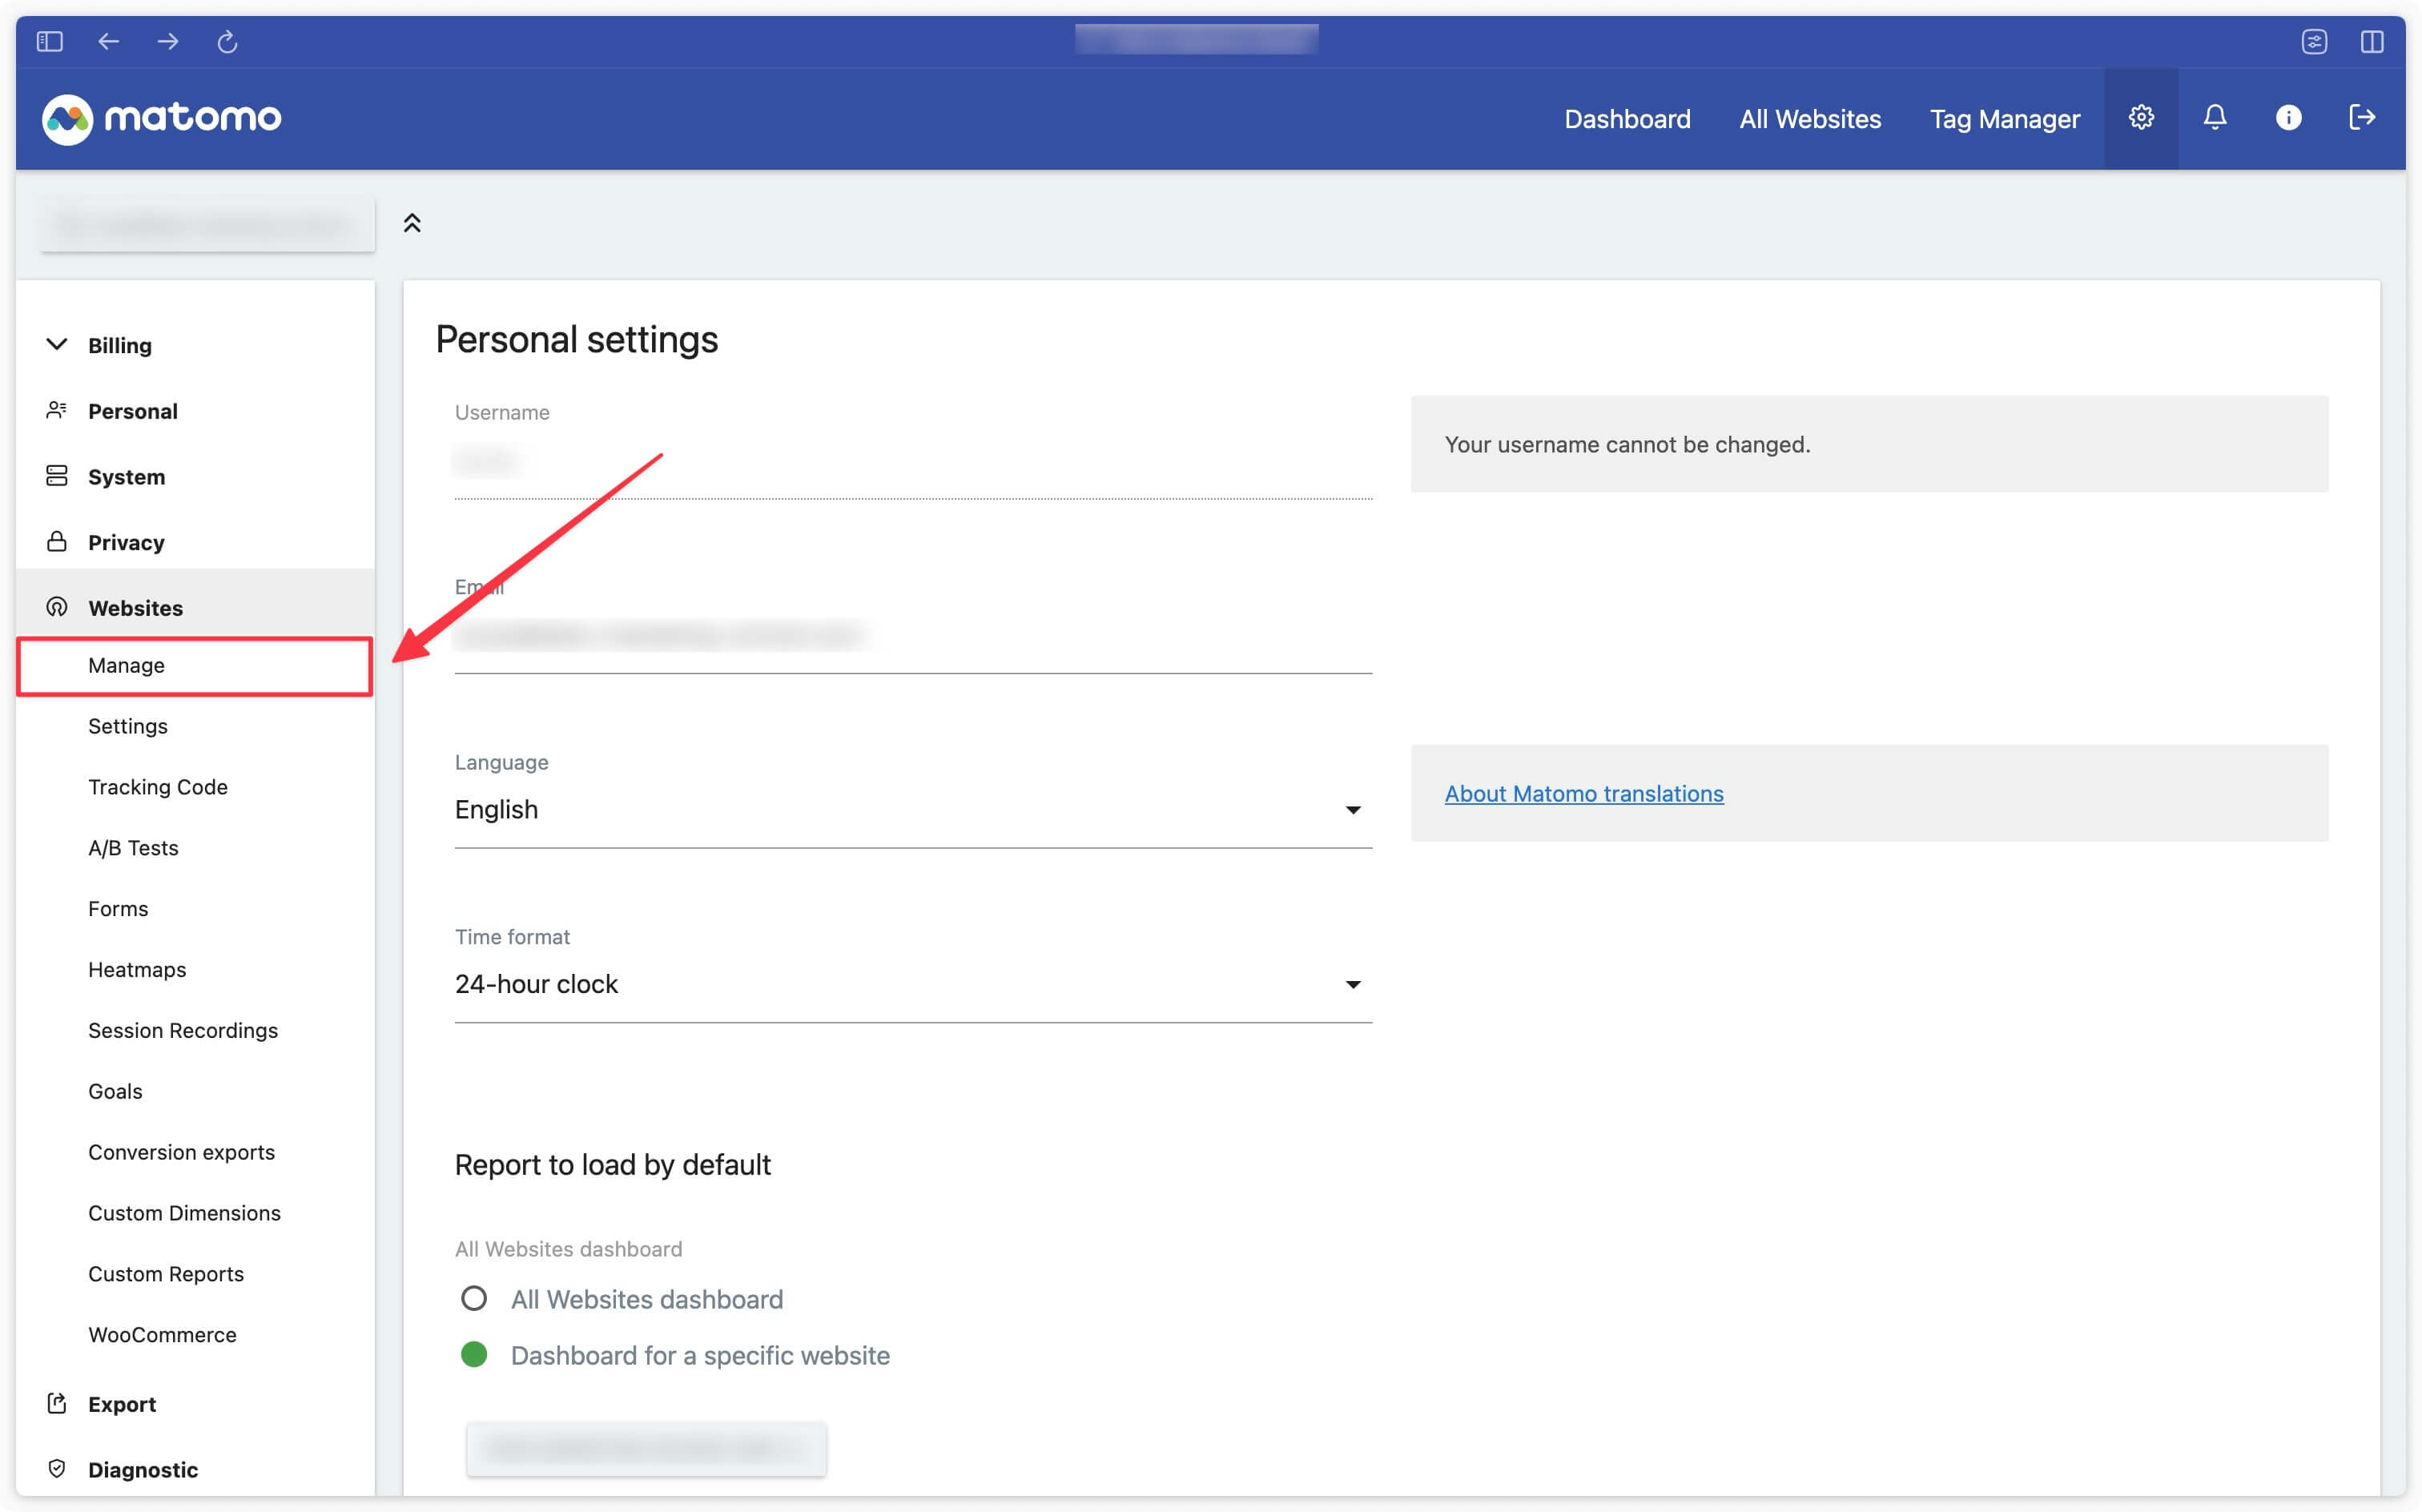2422x1512 pixels.
Task: Expand the Billing section in sidebar
Action: [119, 343]
